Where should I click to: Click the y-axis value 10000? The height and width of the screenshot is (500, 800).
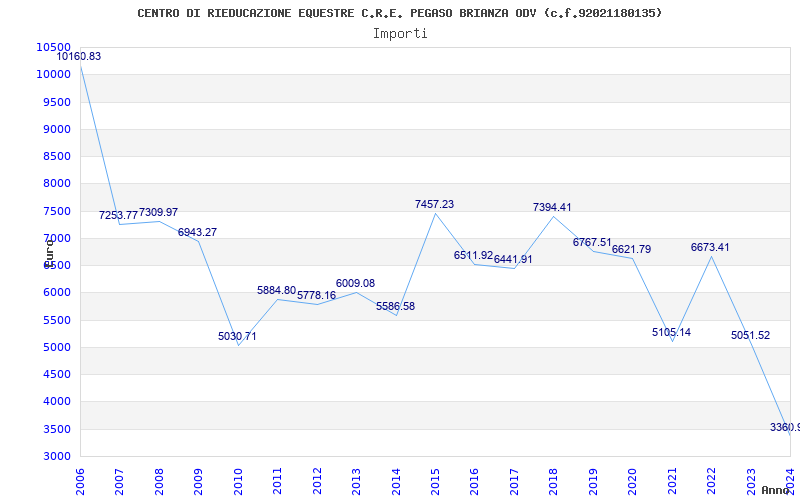(x=54, y=74)
